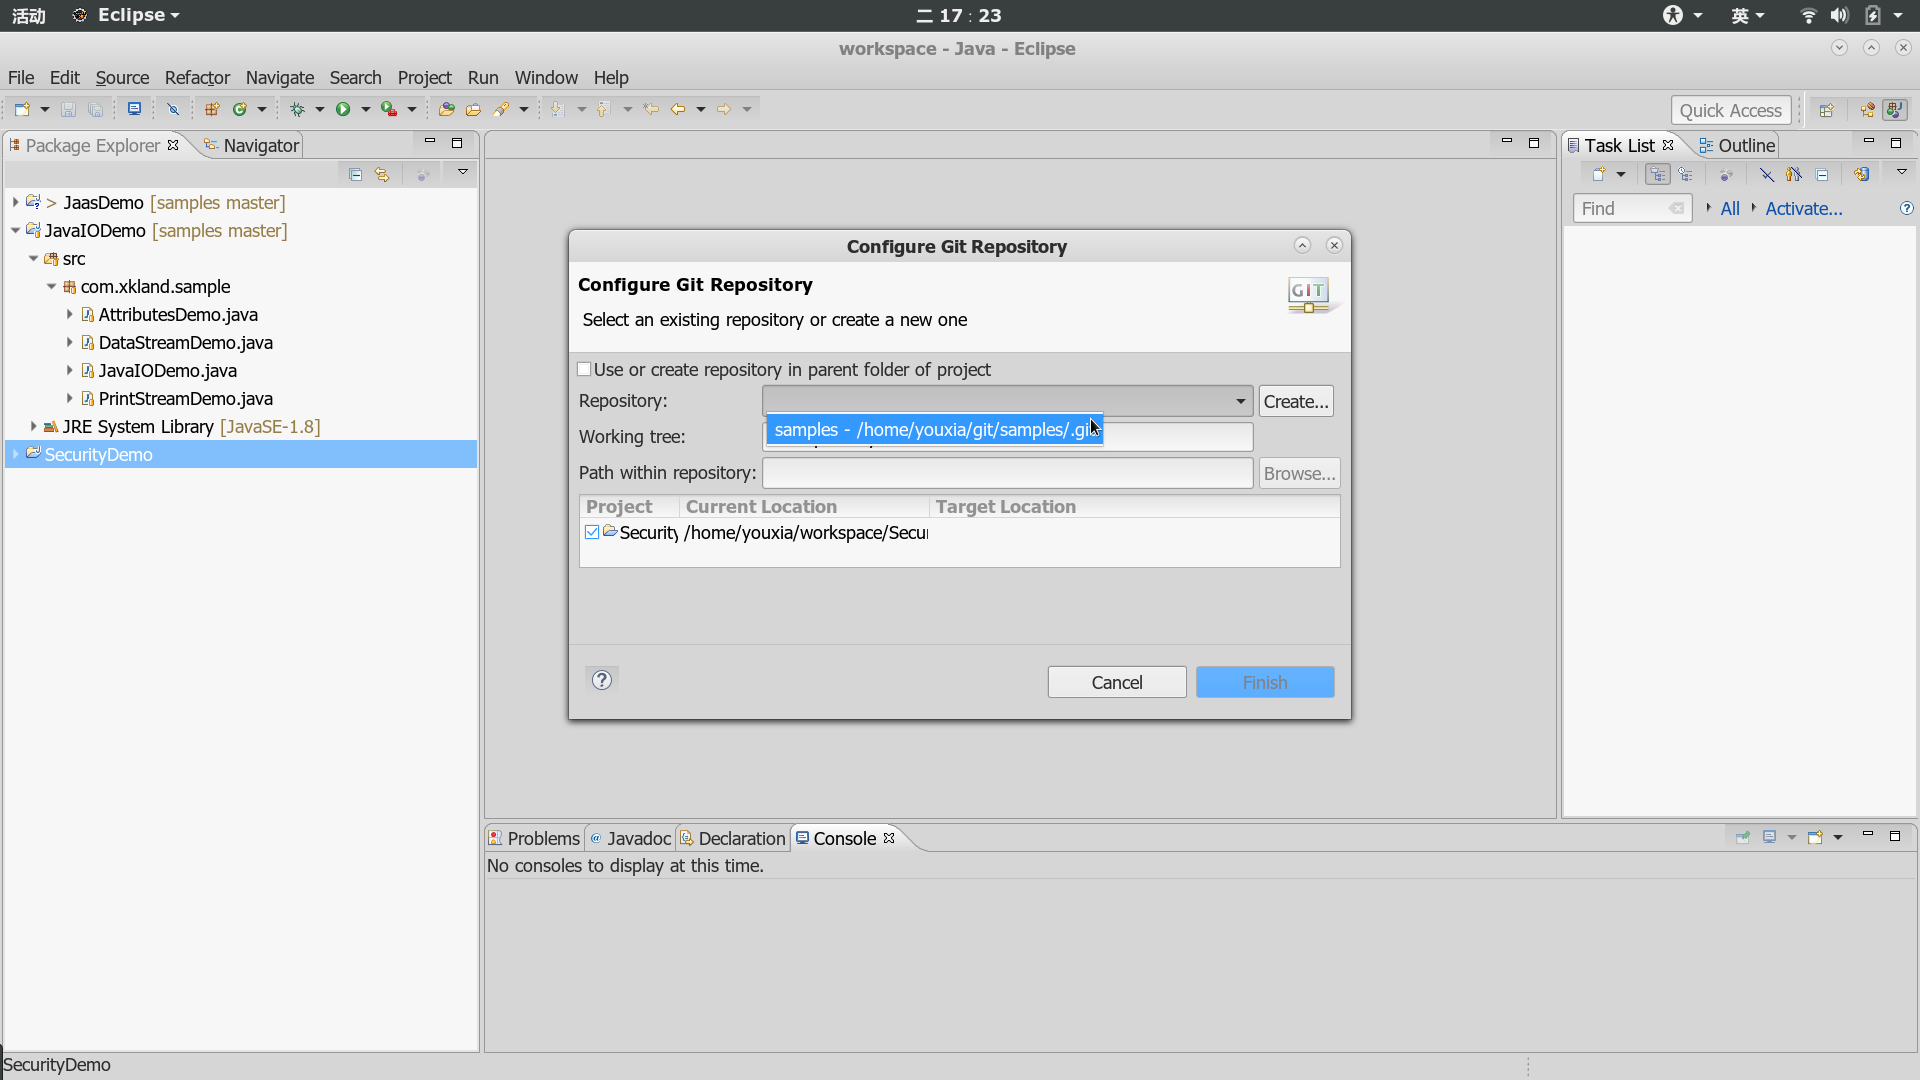Click Show My Tasks Only person icon

coord(1794,174)
